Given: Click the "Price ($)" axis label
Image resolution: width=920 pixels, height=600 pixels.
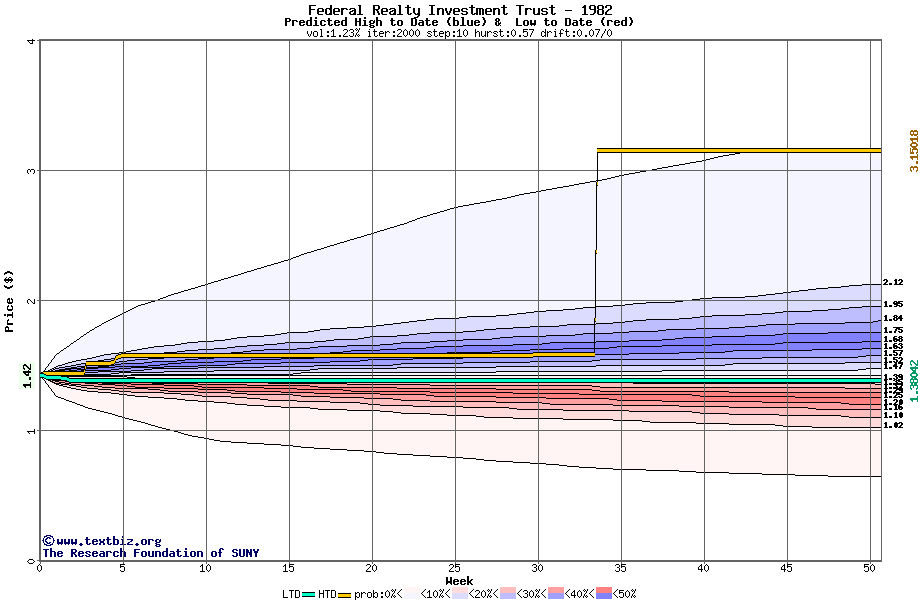Looking at the screenshot, I should [x=9, y=301].
